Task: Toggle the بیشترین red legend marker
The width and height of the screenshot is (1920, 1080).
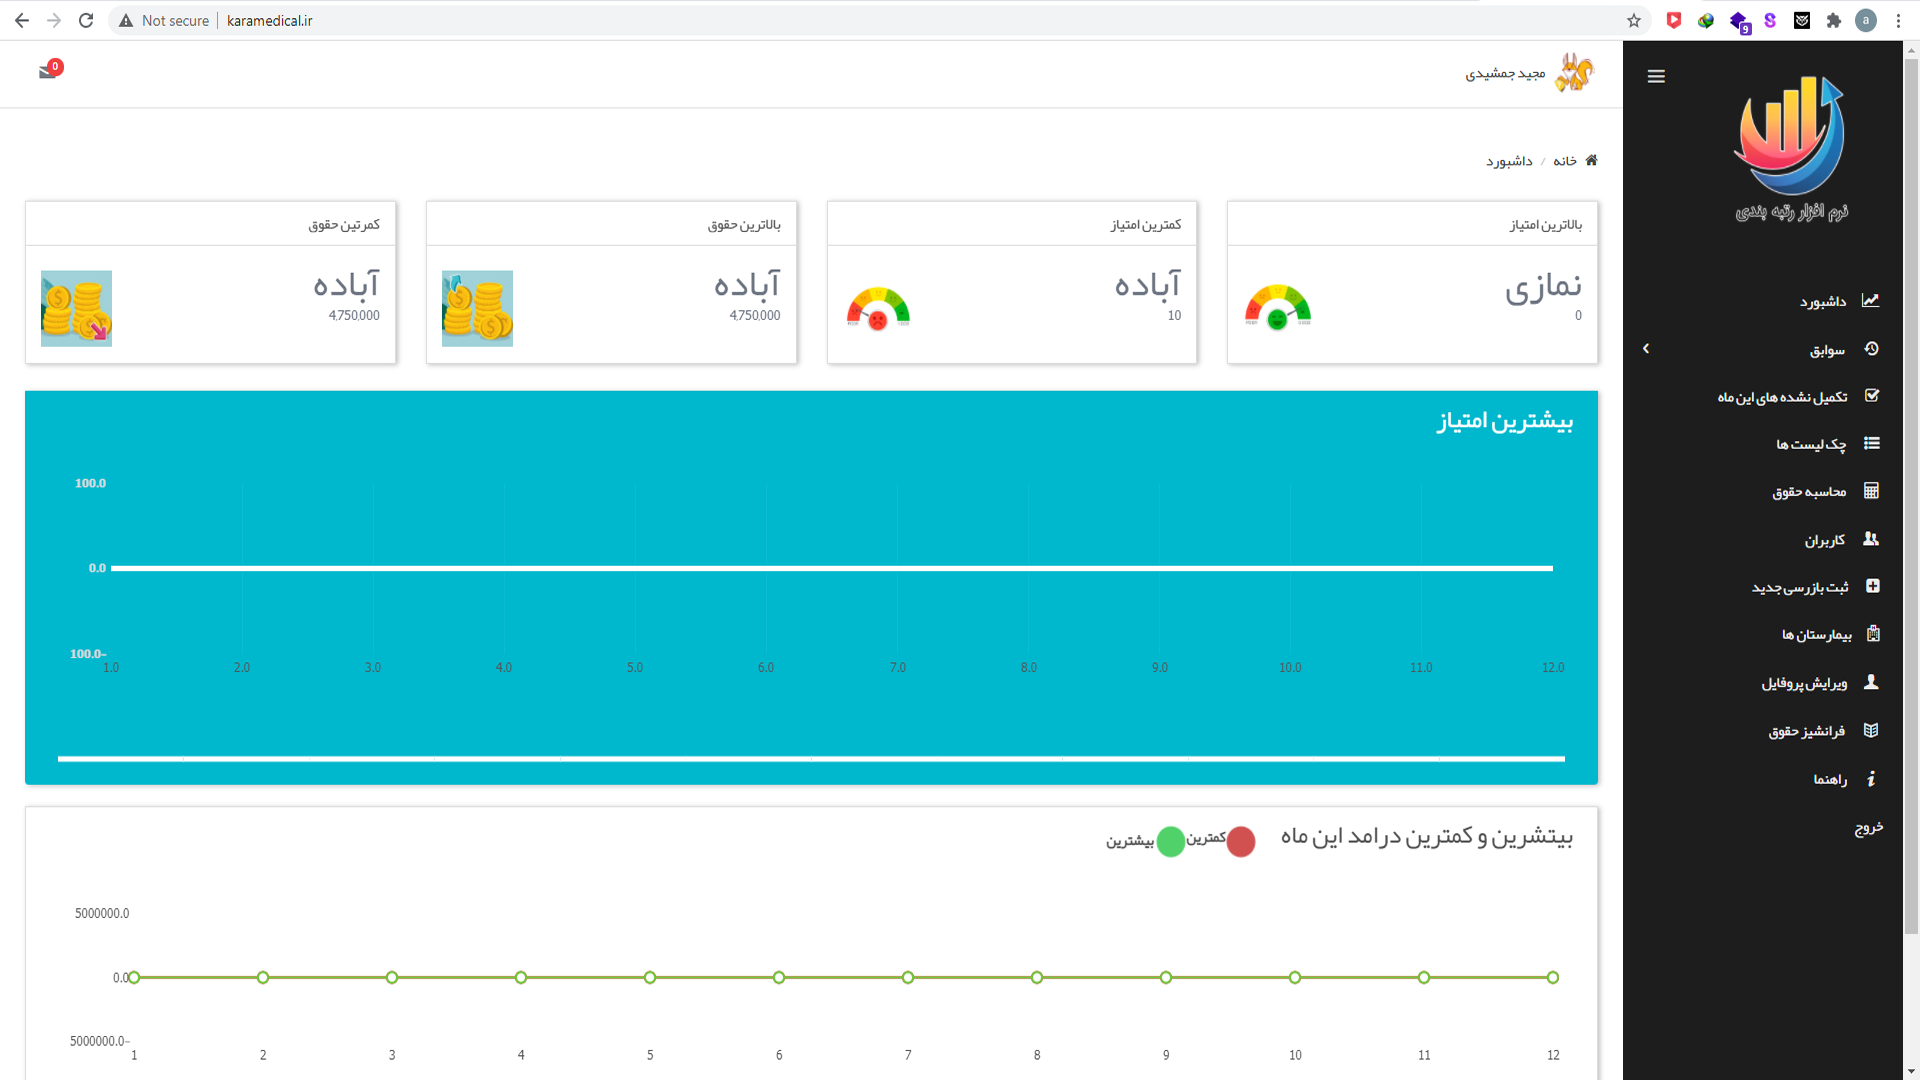Action: (x=1241, y=842)
